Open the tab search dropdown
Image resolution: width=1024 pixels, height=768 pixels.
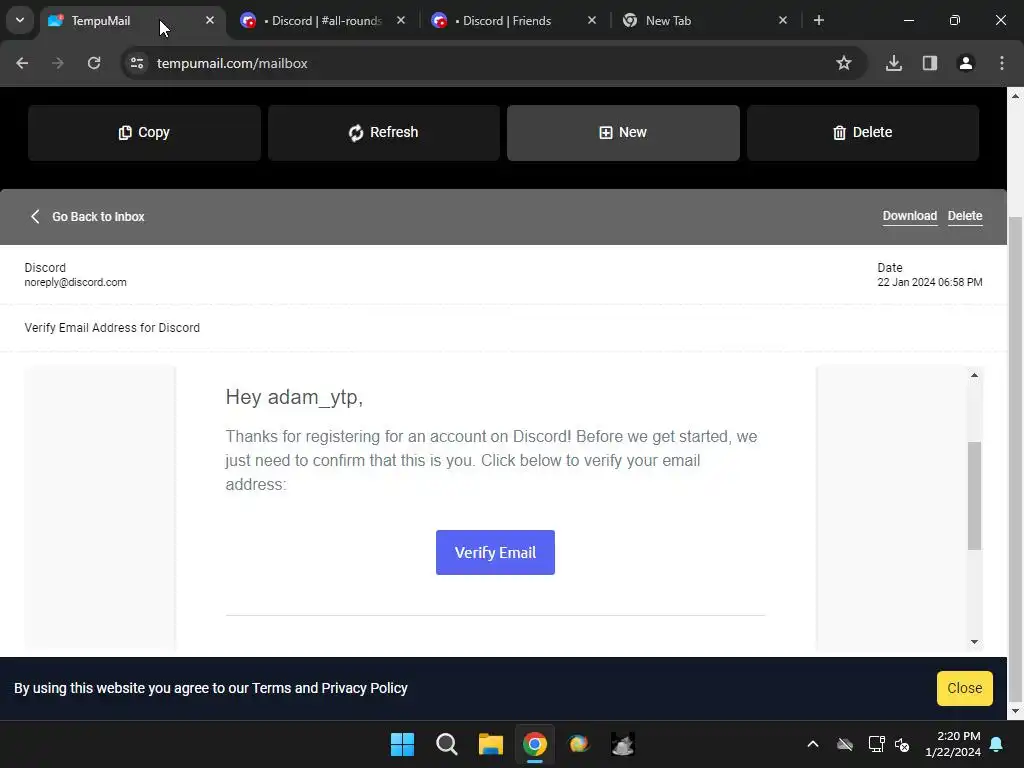point(20,20)
